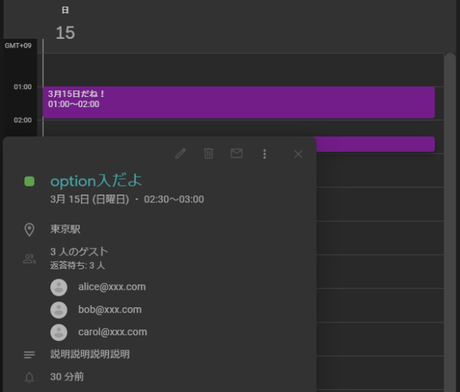The height and width of the screenshot is (392, 460).
Task: Click the 30 分前 reminder text
Action: 67,377
